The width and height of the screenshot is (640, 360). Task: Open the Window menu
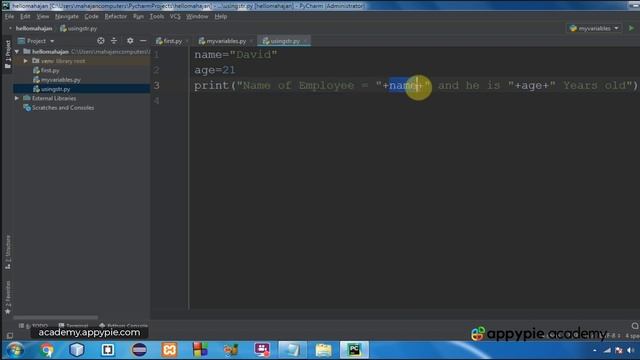[197, 16]
